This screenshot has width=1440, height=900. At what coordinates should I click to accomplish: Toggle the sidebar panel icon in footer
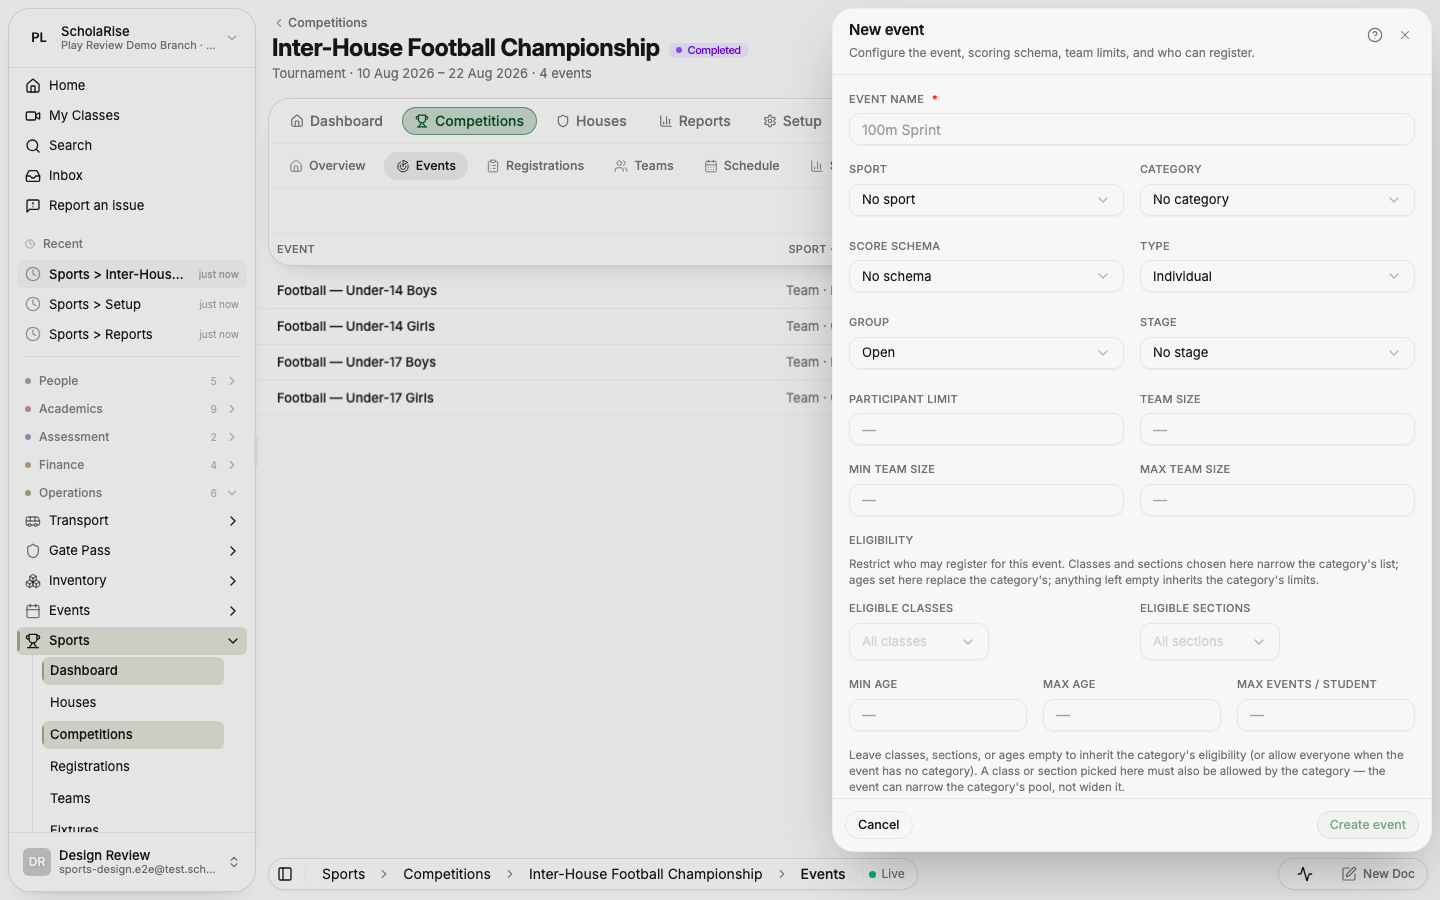pyautogui.click(x=285, y=874)
